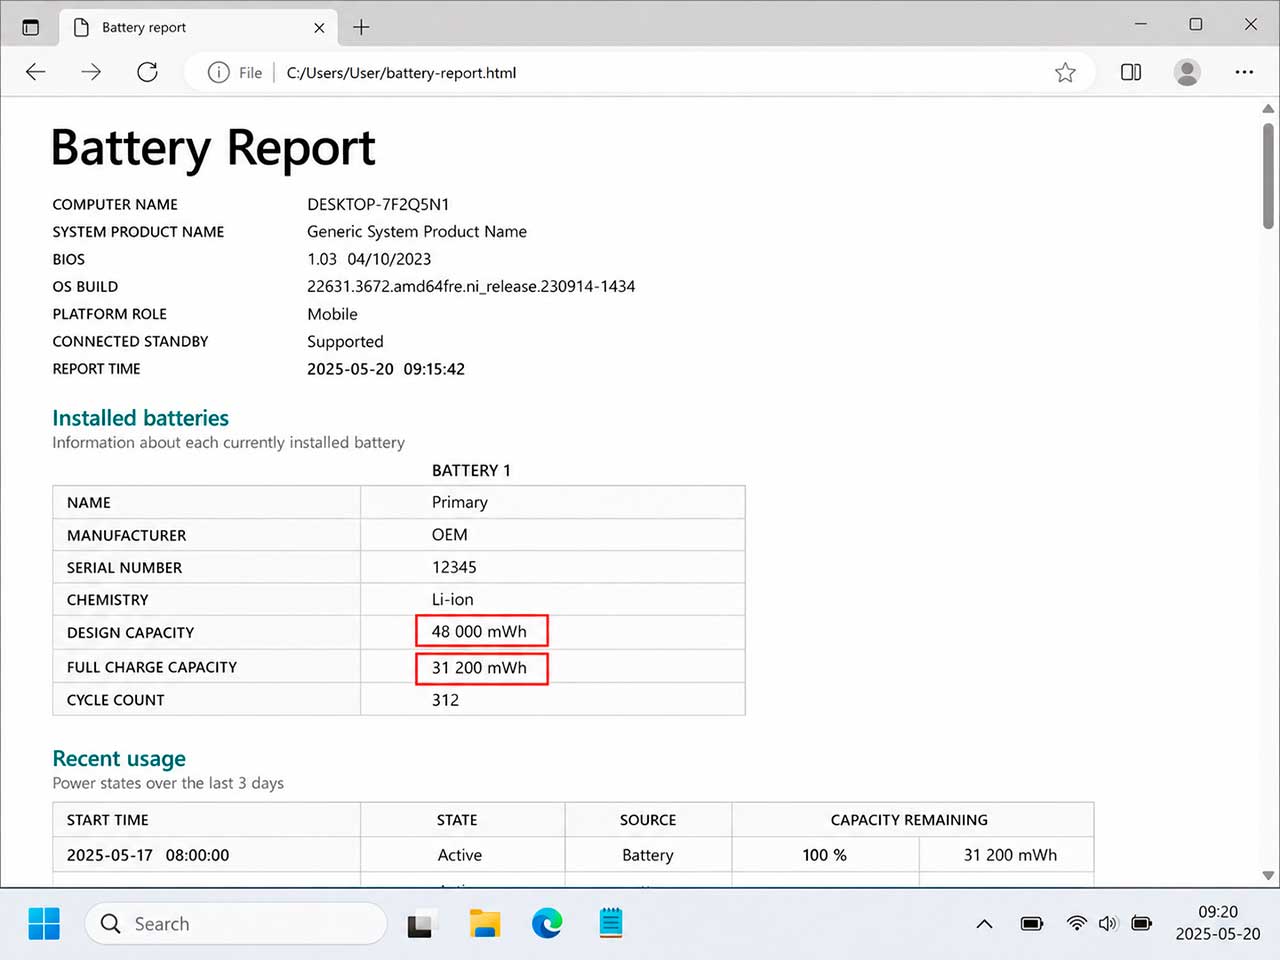Viewport: 1280px width, 960px height.
Task: Select the CAPACITY REMAINING column header
Action: (x=909, y=820)
